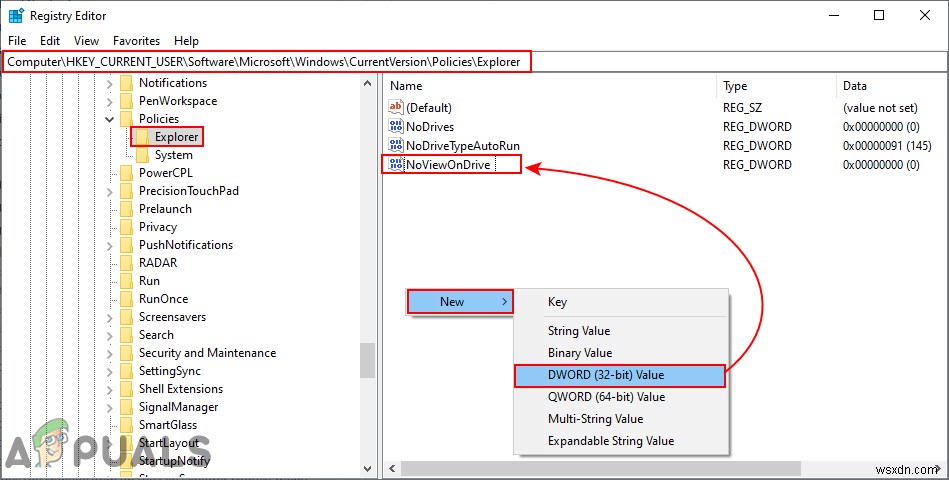This screenshot has height=480, width=949.
Task: Click the REG_SZ type cell
Action: [x=742, y=108]
